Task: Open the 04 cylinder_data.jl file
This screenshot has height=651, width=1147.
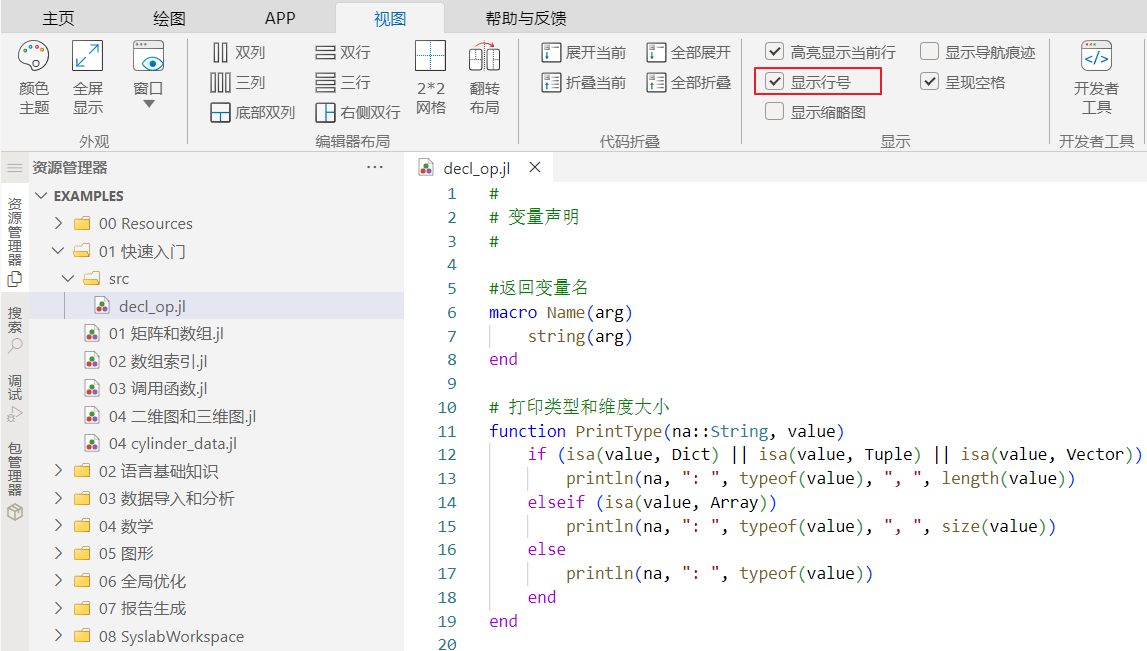Action: pyautogui.click(x=172, y=444)
